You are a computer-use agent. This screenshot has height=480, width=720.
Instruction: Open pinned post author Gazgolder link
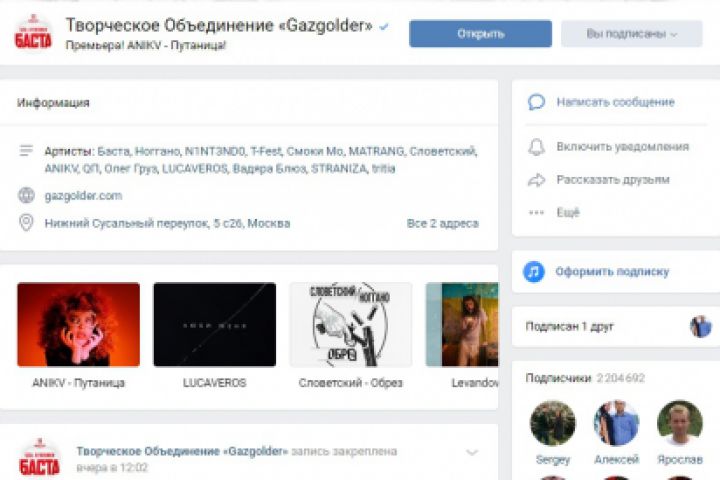[x=182, y=452]
